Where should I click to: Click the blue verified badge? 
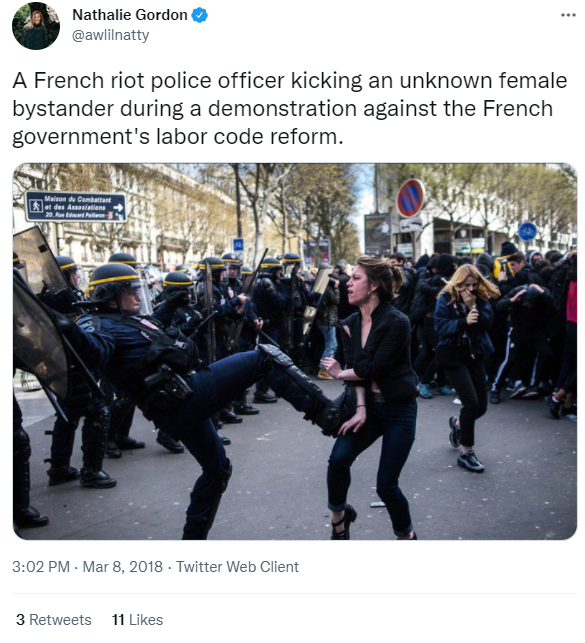click(x=200, y=15)
